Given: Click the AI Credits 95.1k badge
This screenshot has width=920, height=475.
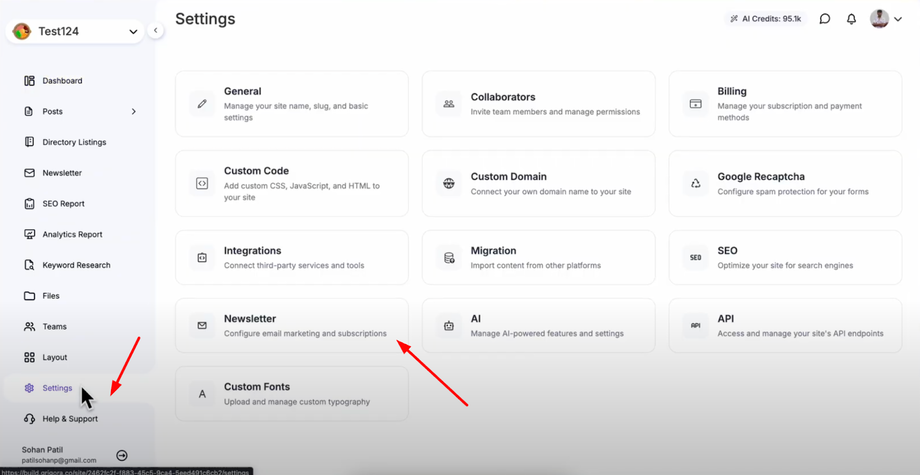Looking at the screenshot, I should [765, 19].
